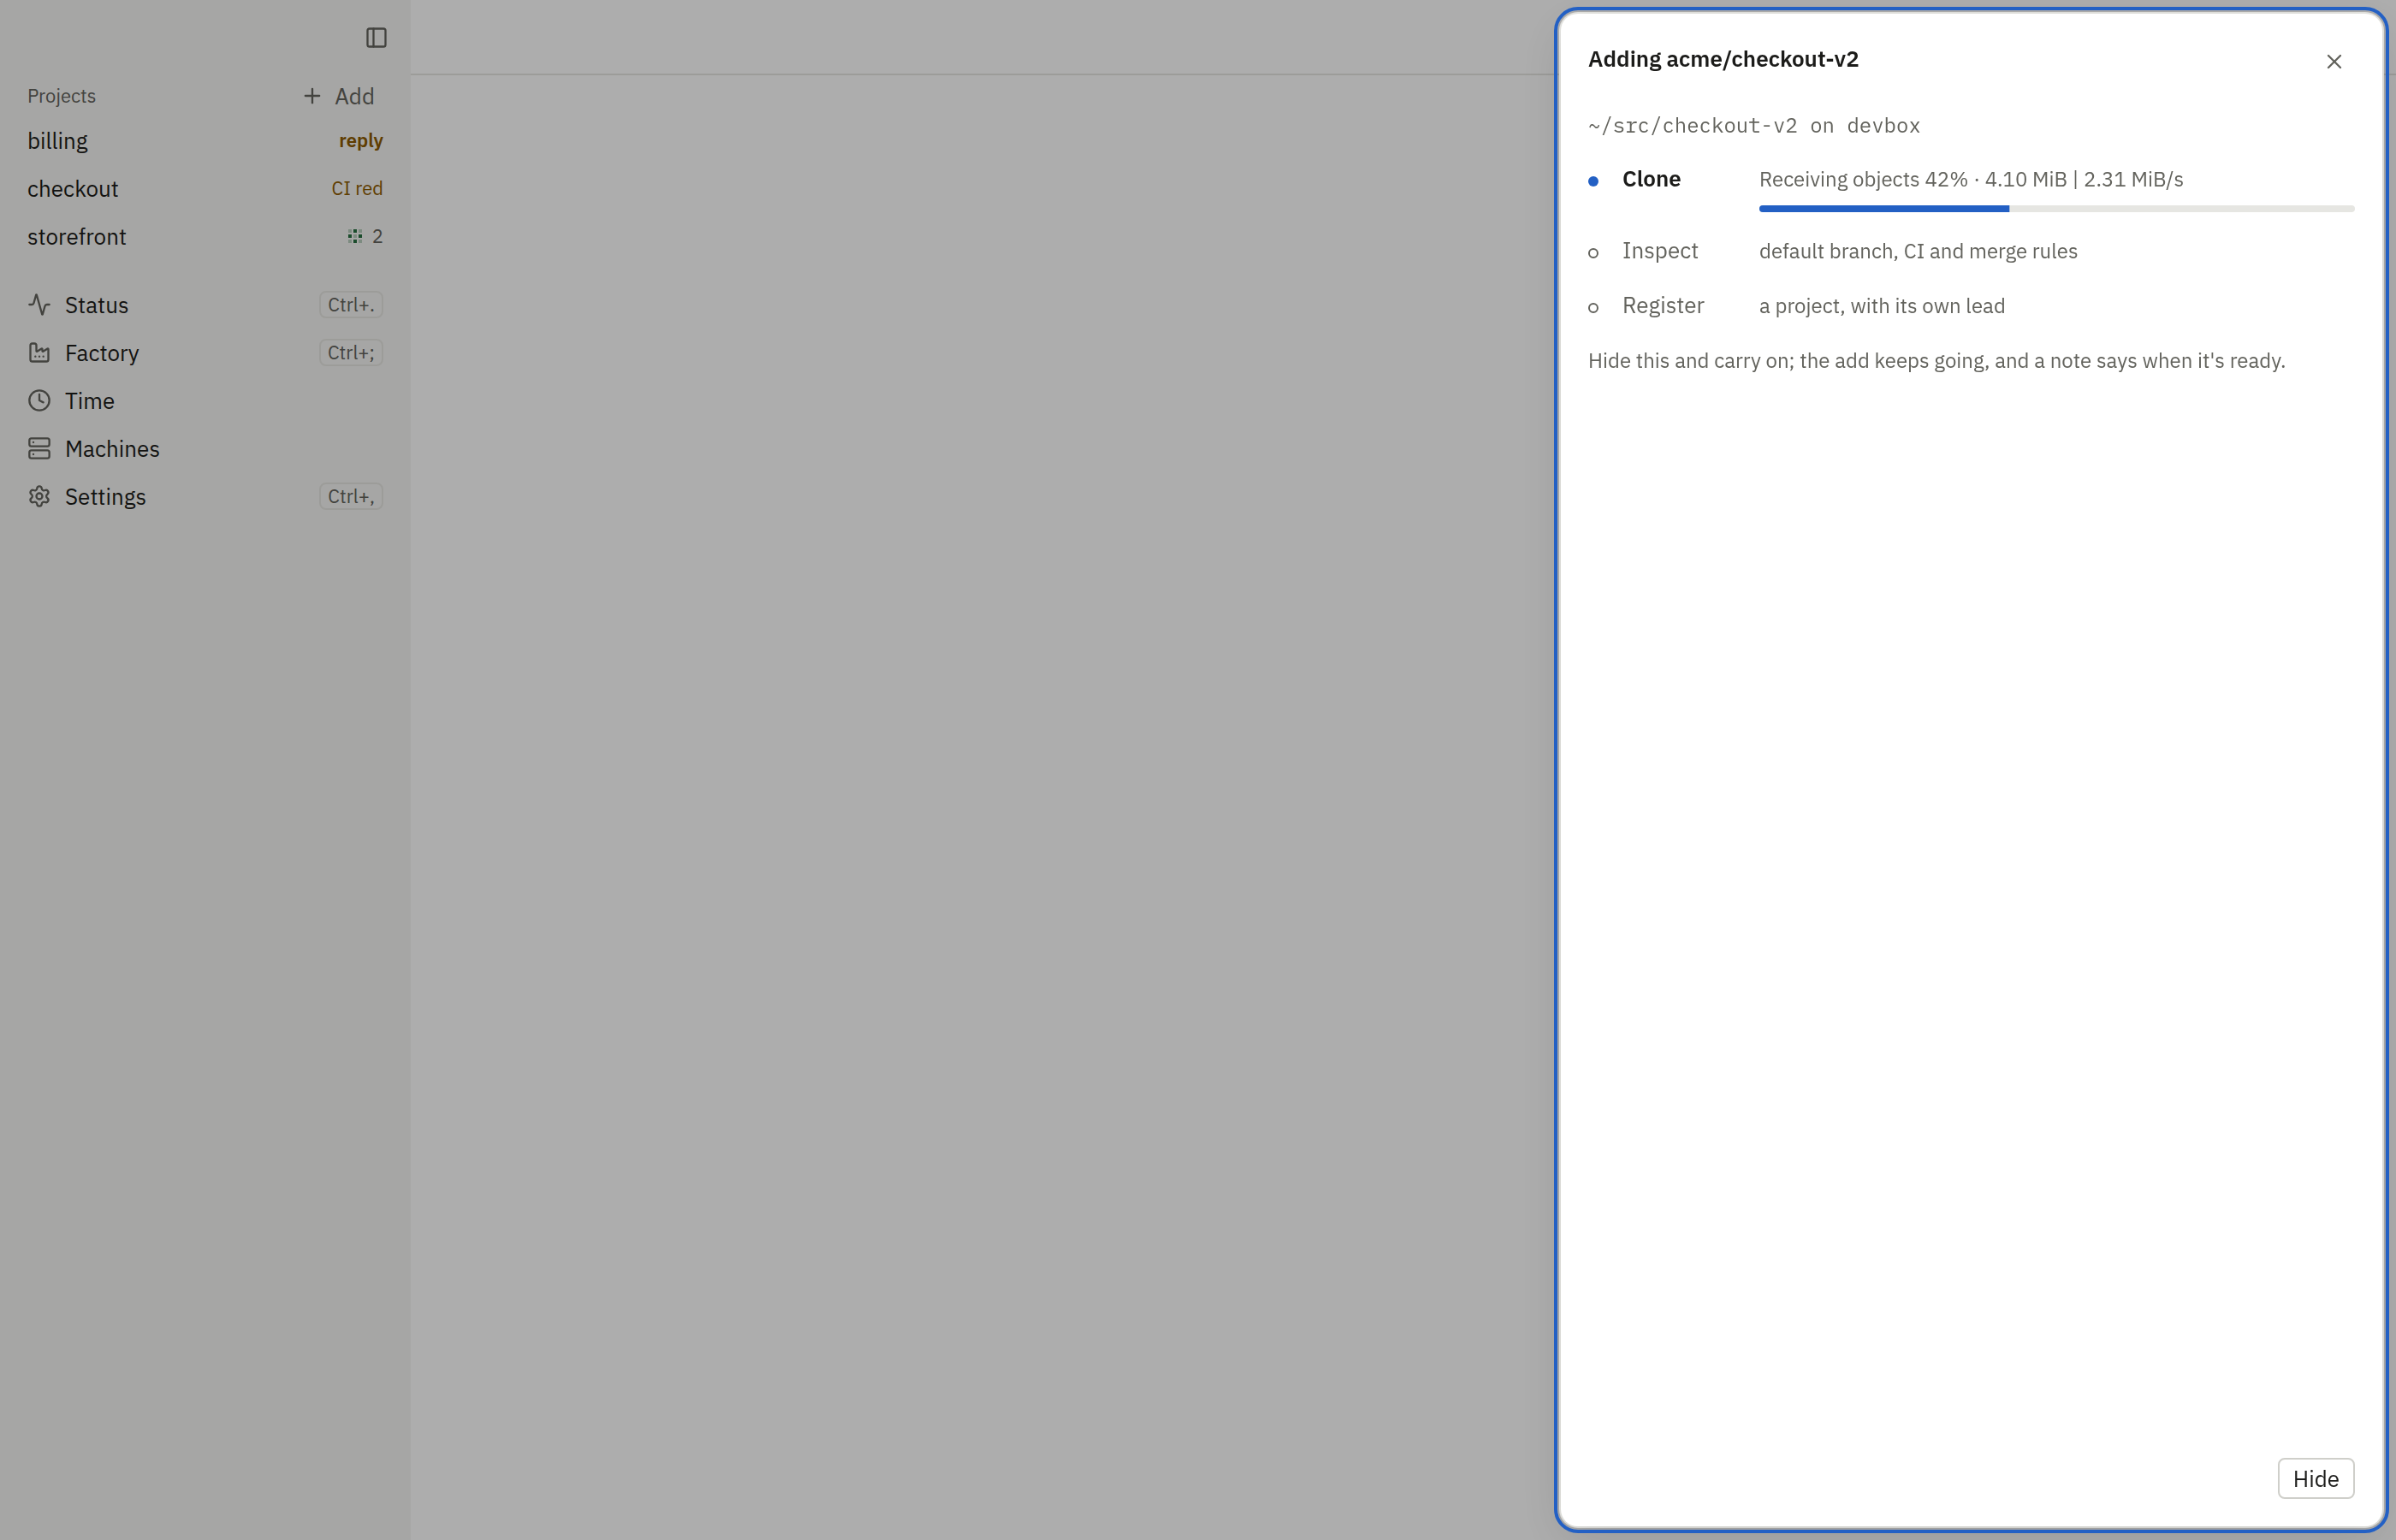Click the storefront agents grid icon
The height and width of the screenshot is (1540, 2396).
pyautogui.click(x=355, y=237)
